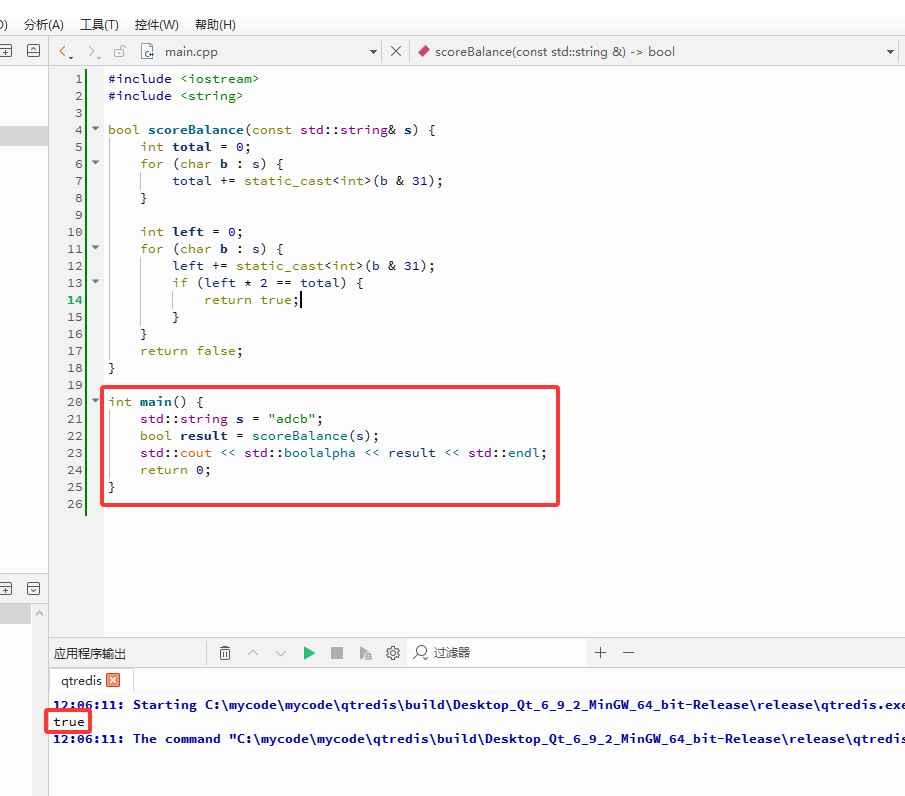Click the expand-down icon in lower left panel

33,589
